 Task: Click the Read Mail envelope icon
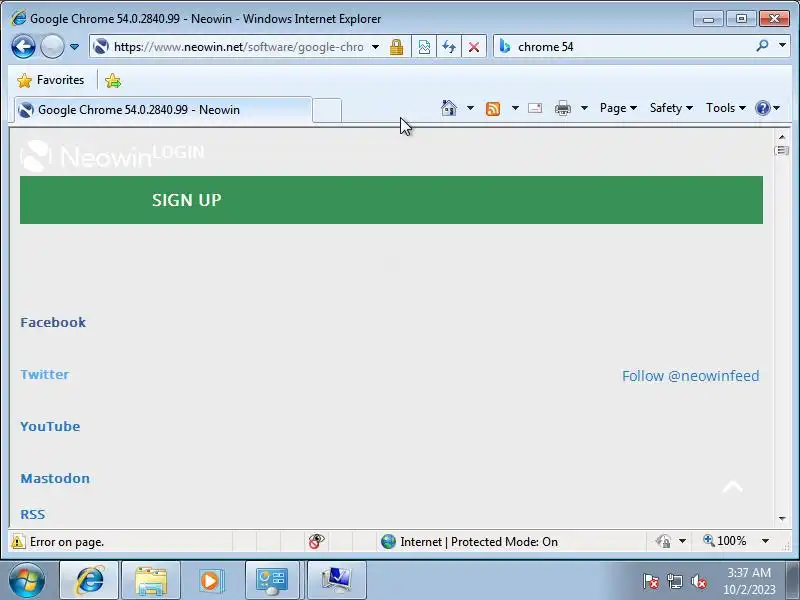click(535, 108)
